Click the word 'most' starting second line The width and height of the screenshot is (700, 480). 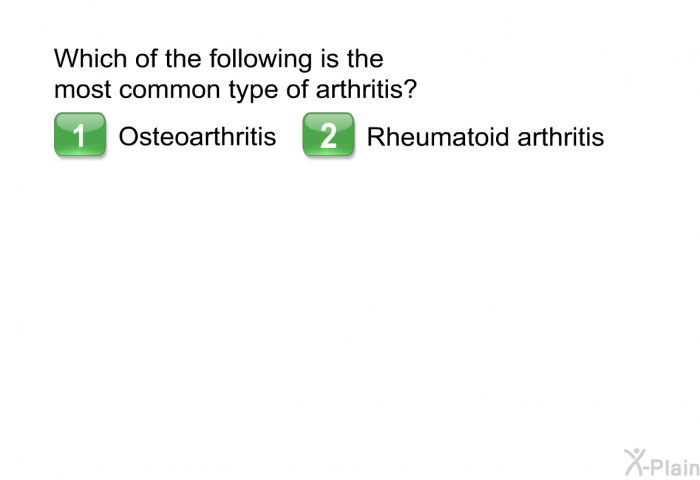click(83, 90)
